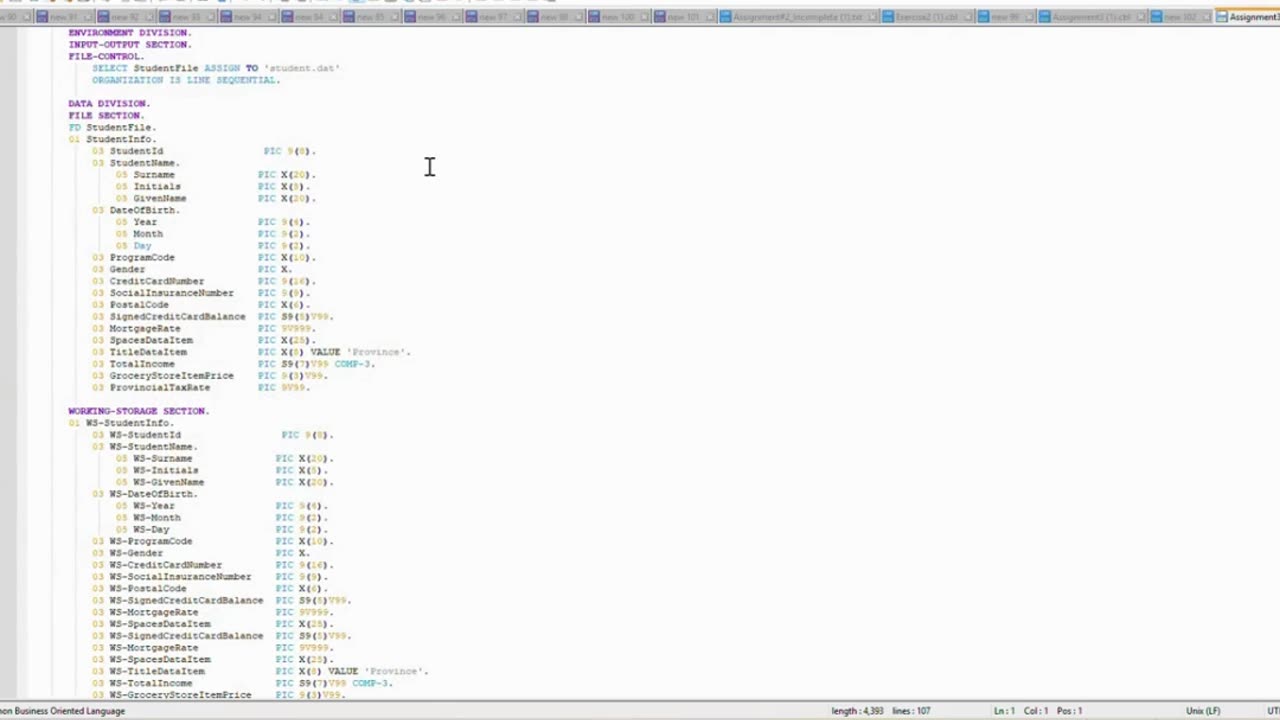Screen dimensions: 1280x720
Task: Click the 'FD StudentFile.' line
Action: point(112,127)
